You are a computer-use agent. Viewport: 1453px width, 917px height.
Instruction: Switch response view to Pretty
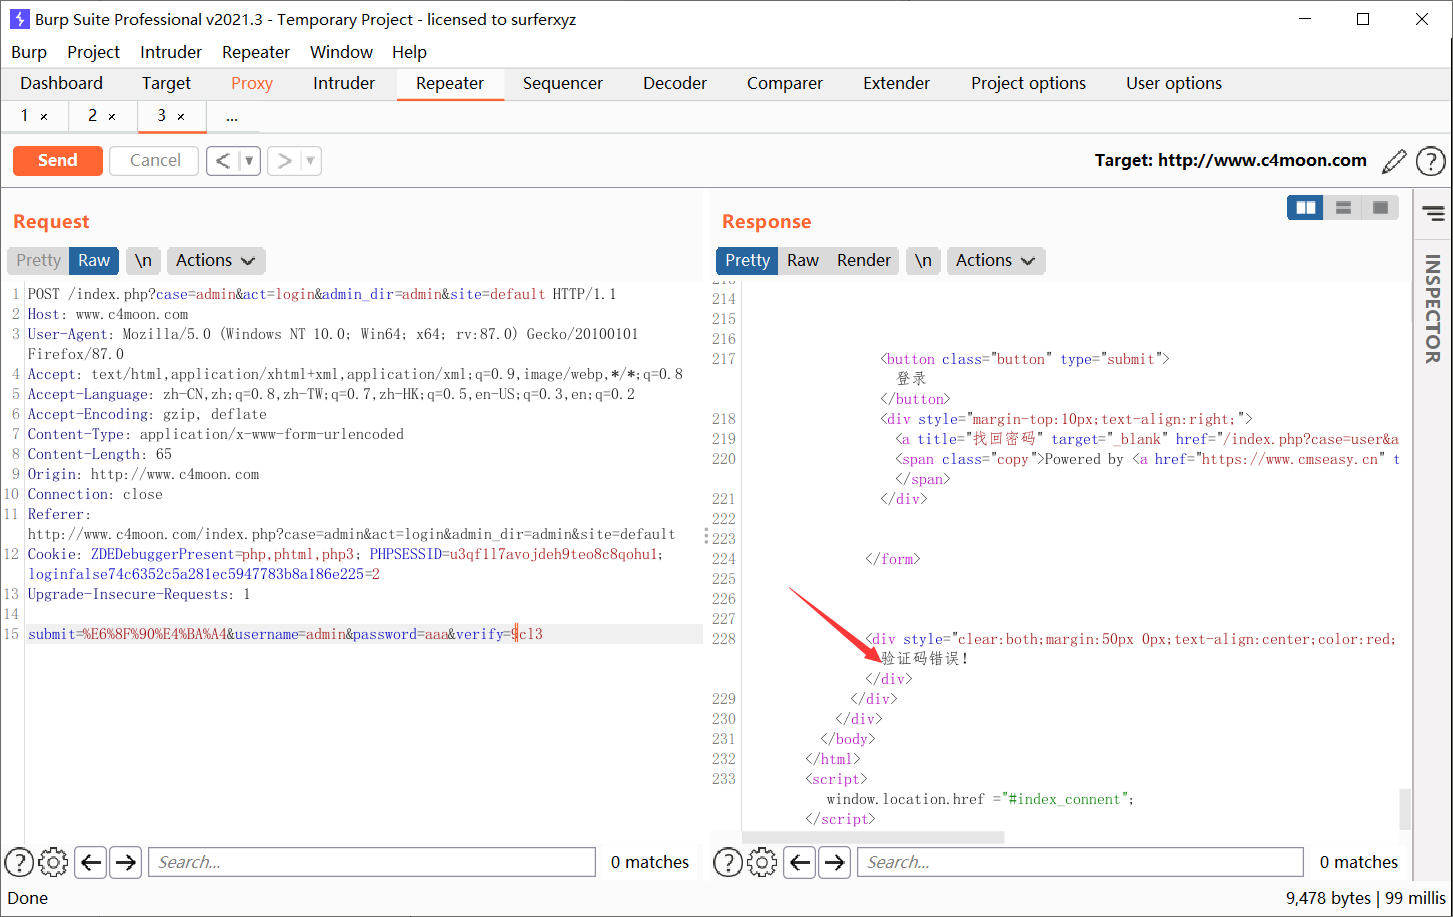coord(747,261)
